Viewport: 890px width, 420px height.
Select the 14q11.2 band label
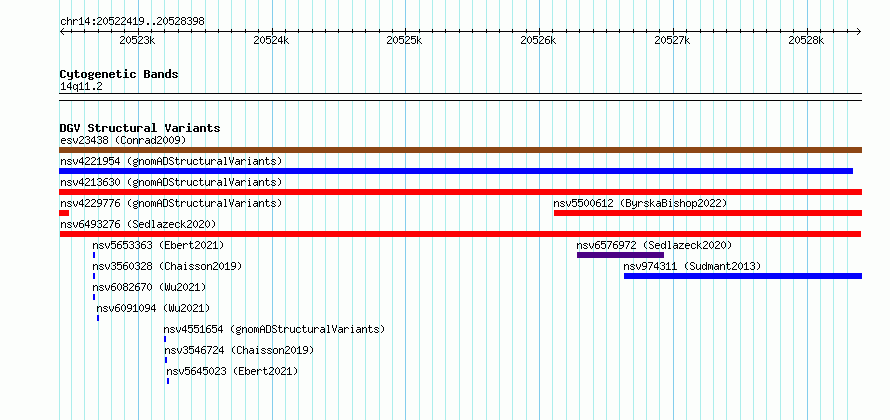tap(81, 86)
